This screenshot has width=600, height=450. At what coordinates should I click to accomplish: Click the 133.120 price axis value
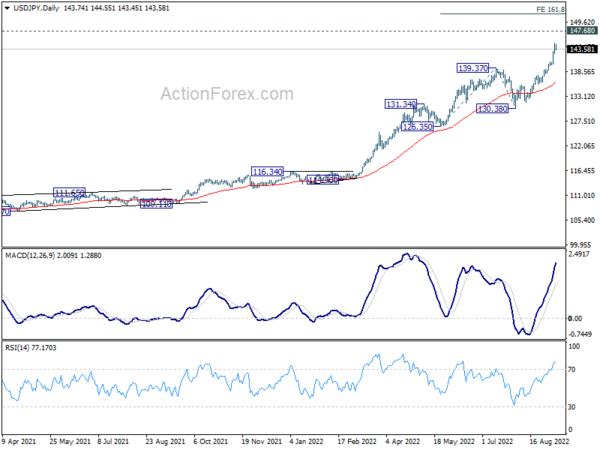pyautogui.click(x=582, y=96)
